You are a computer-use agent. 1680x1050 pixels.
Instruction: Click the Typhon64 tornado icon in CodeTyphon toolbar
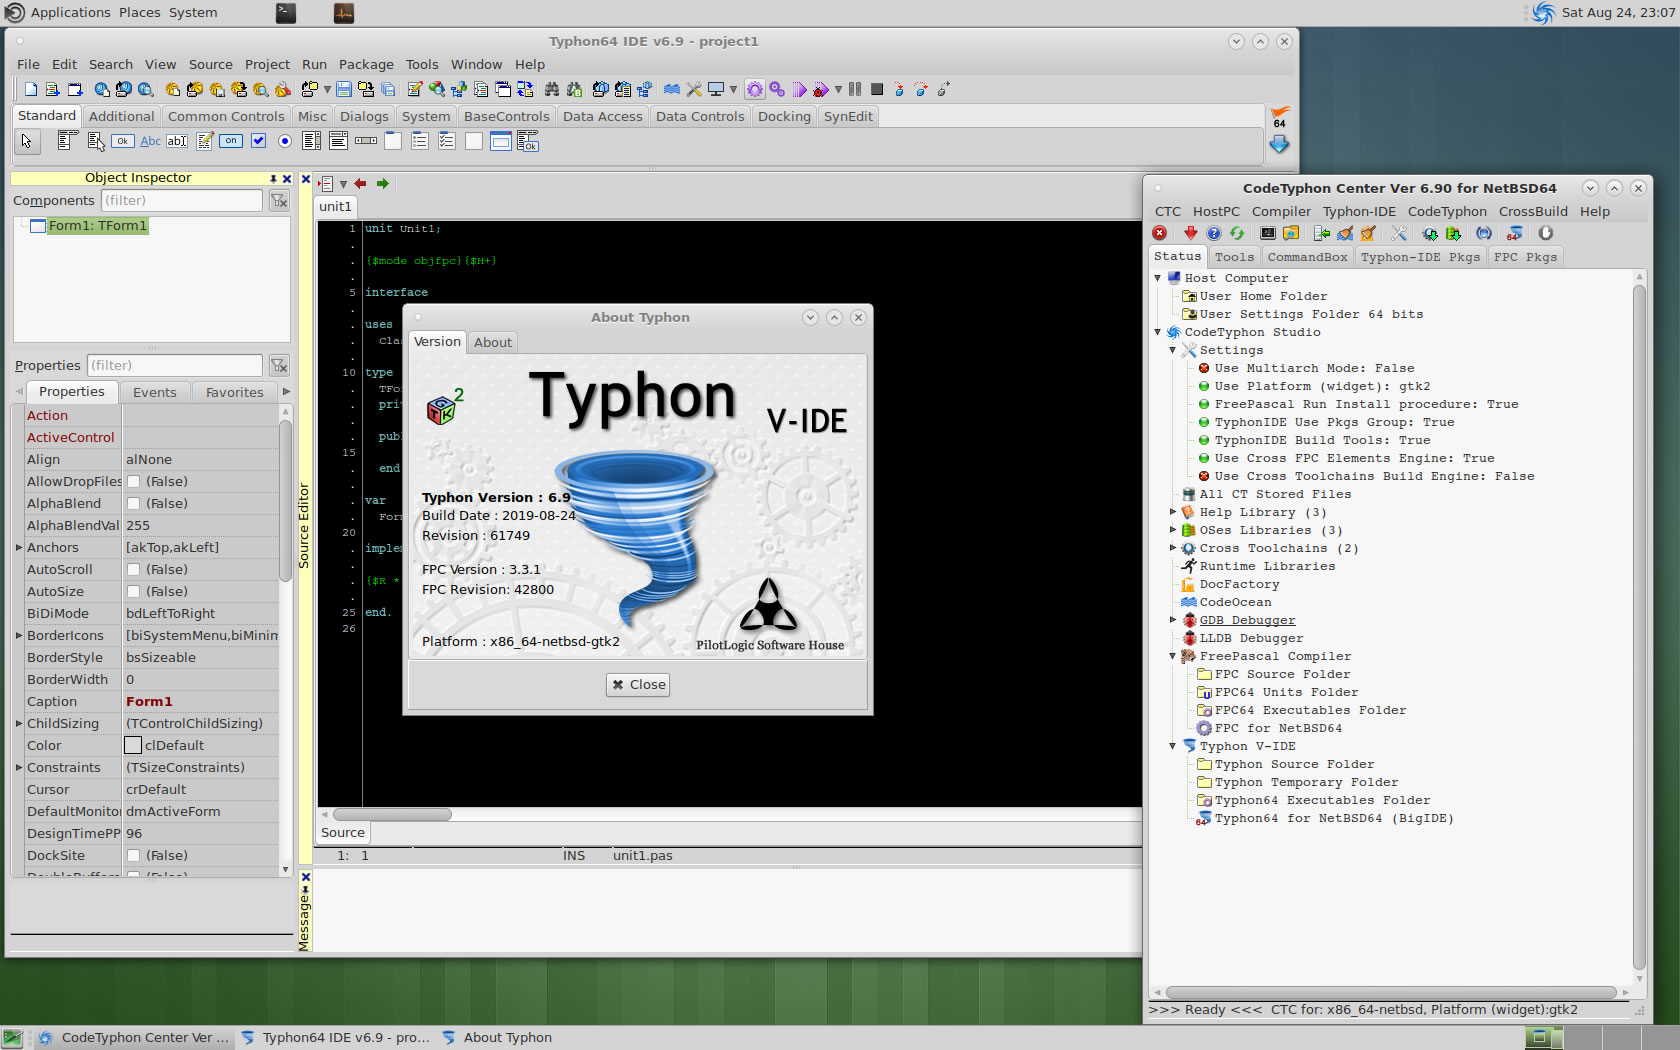pos(1515,233)
